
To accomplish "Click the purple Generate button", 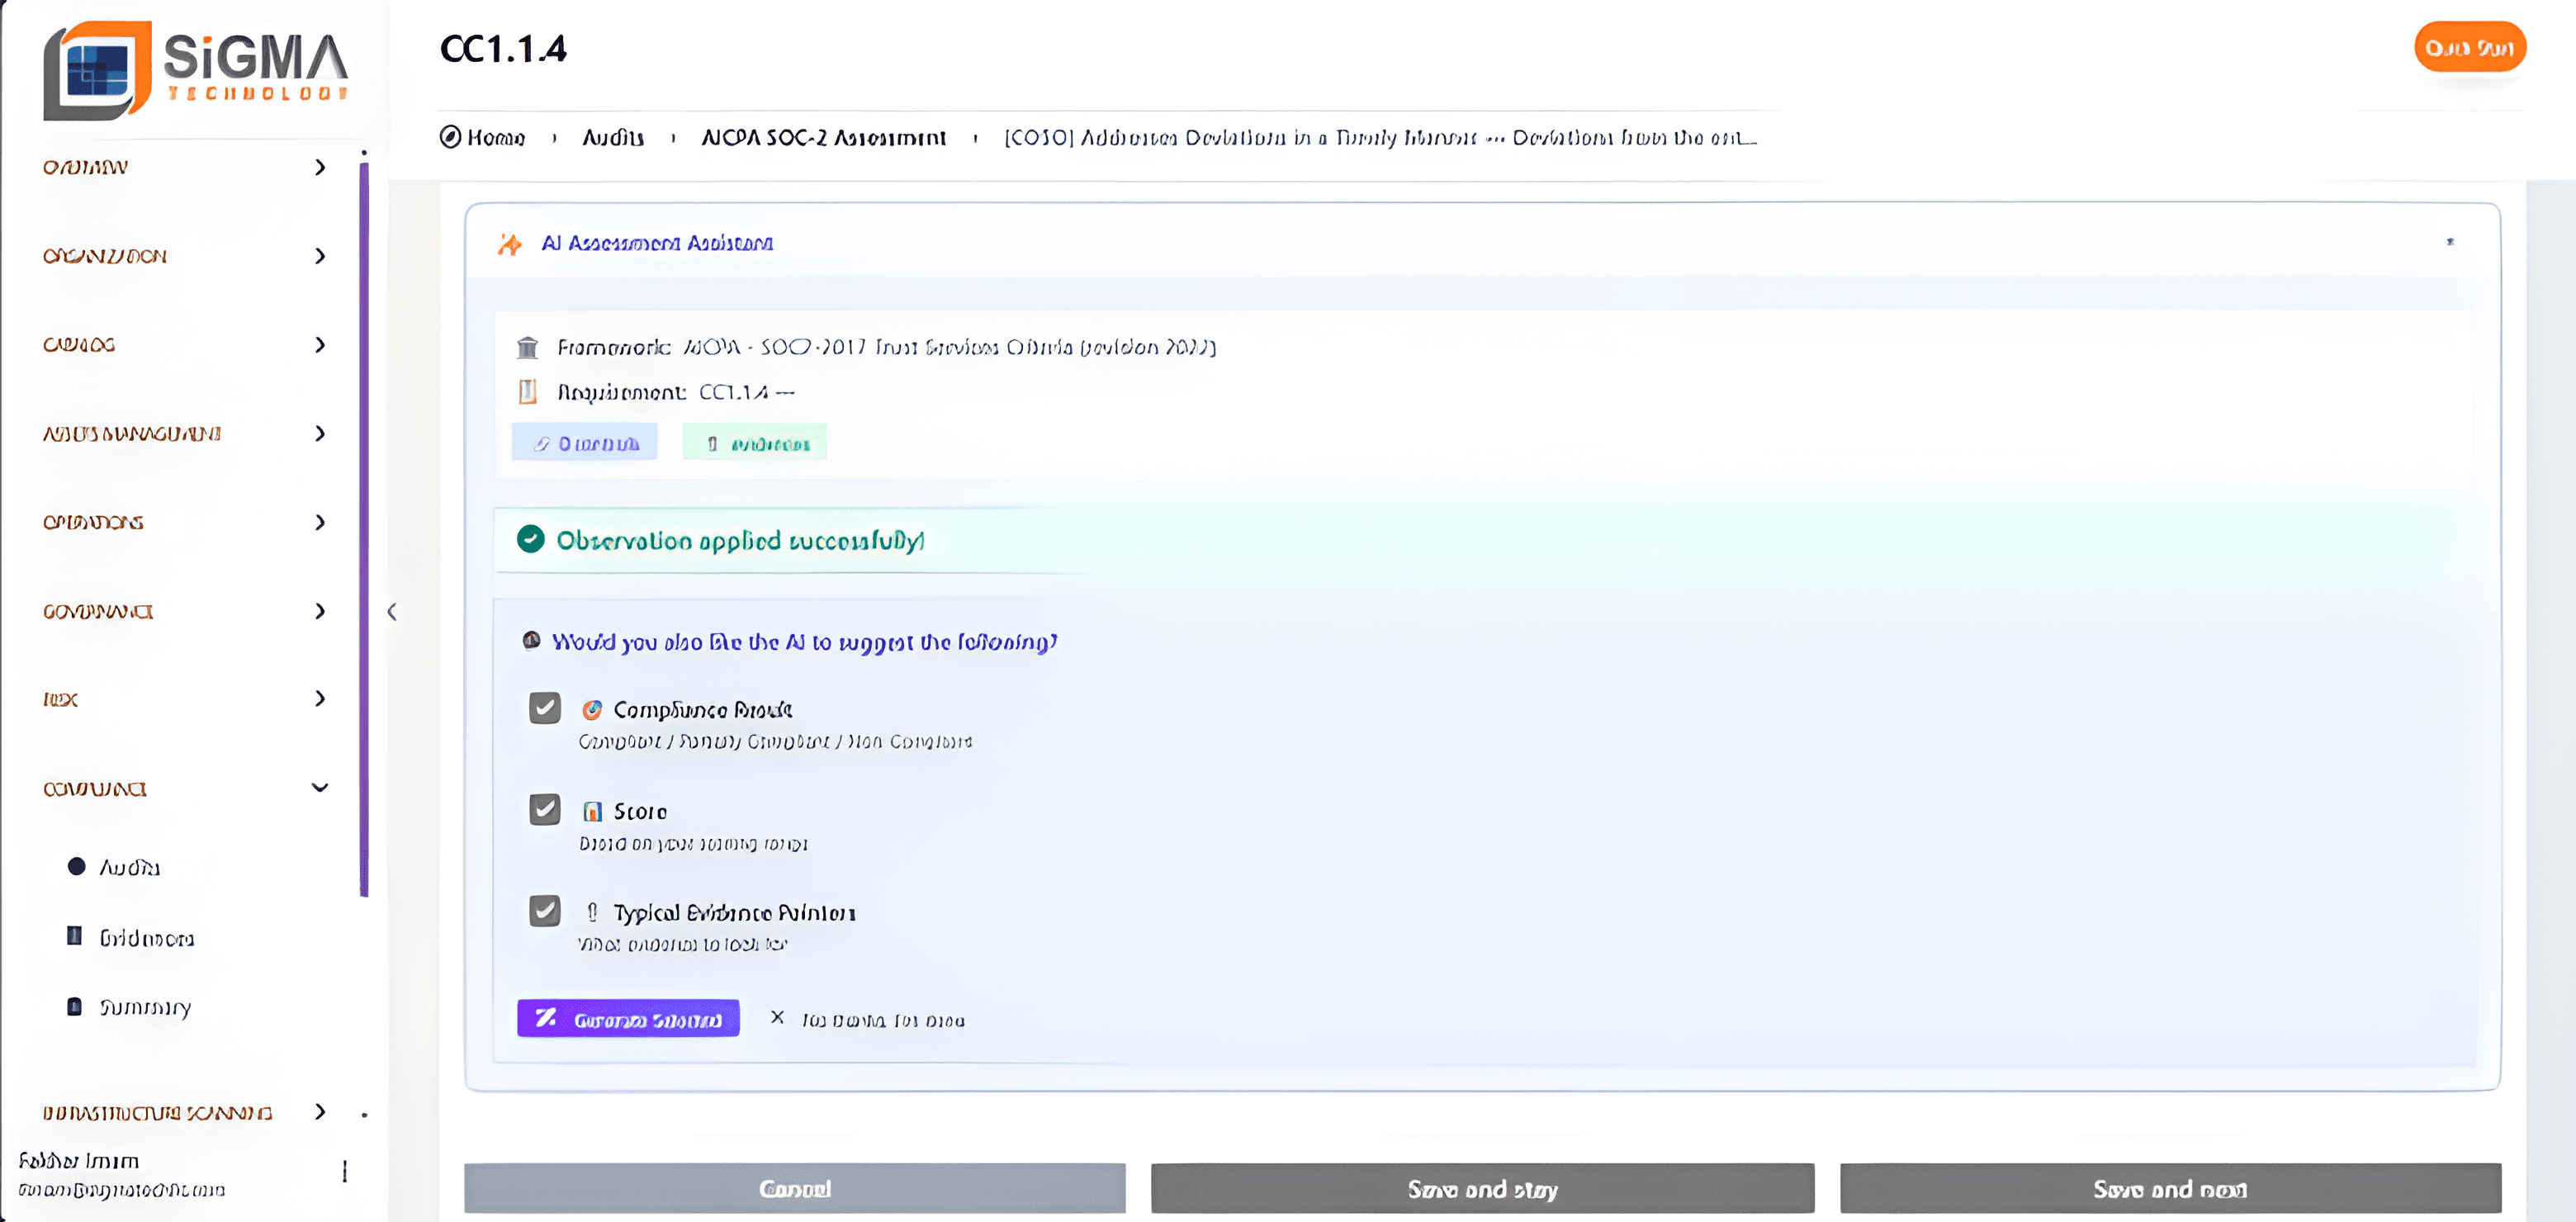I will (628, 1018).
